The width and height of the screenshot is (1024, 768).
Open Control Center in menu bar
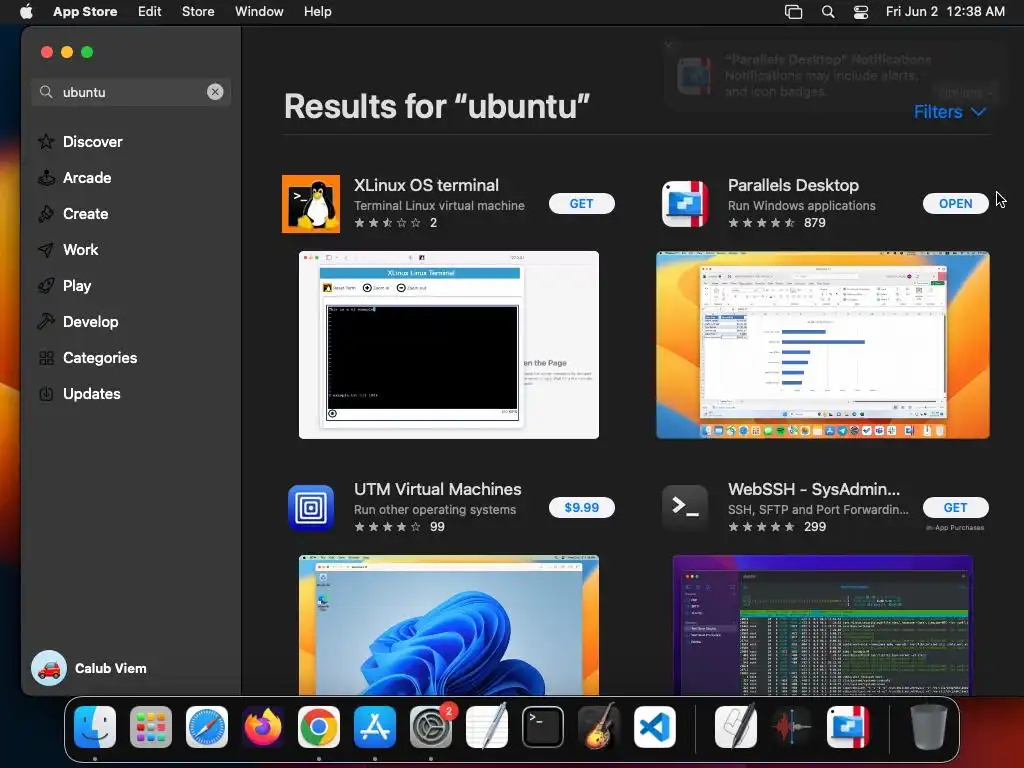pos(861,12)
